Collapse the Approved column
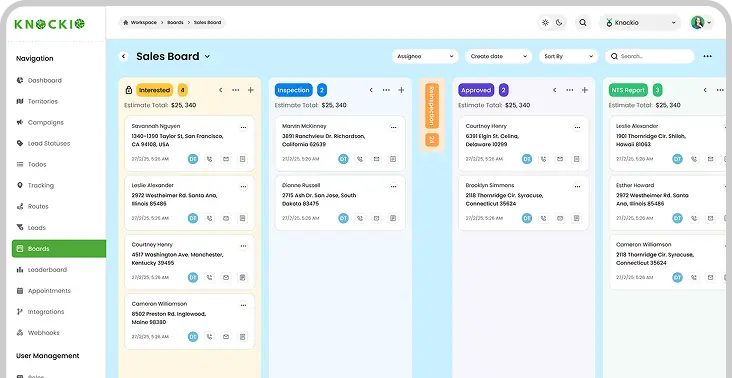The width and height of the screenshot is (732, 378). point(555,90)
